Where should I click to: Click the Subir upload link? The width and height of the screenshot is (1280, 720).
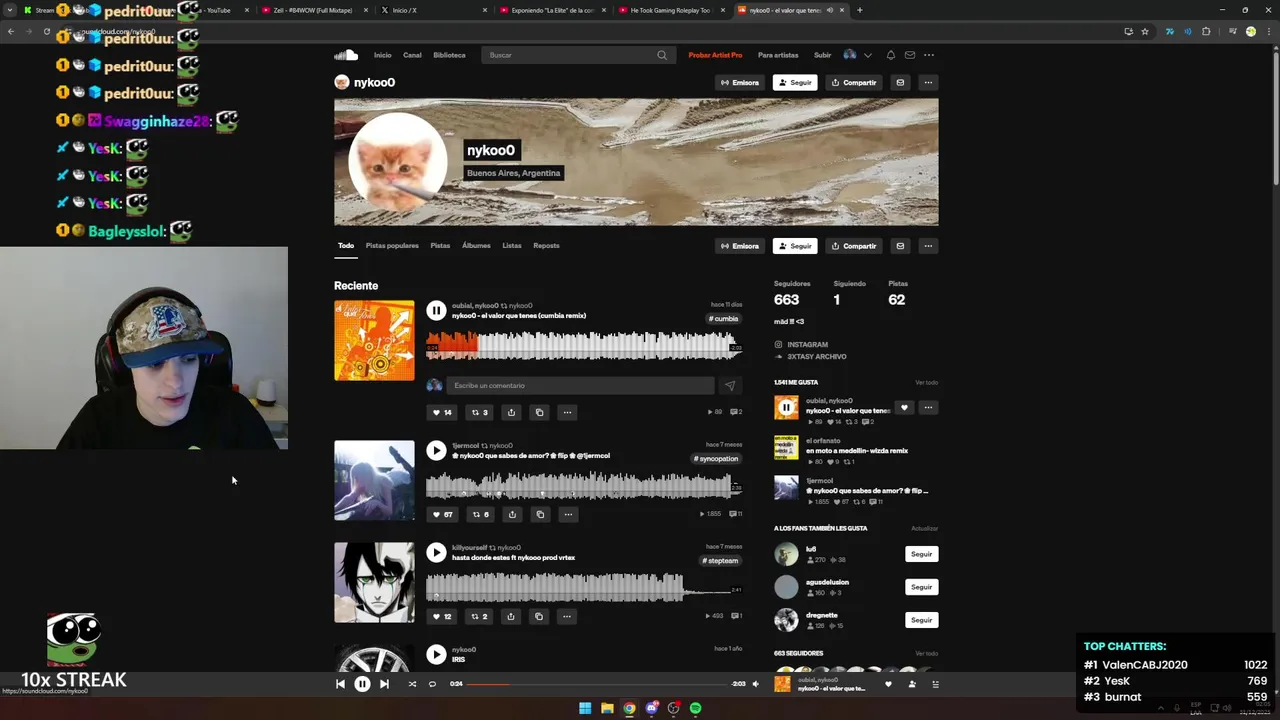click(822, 55)
